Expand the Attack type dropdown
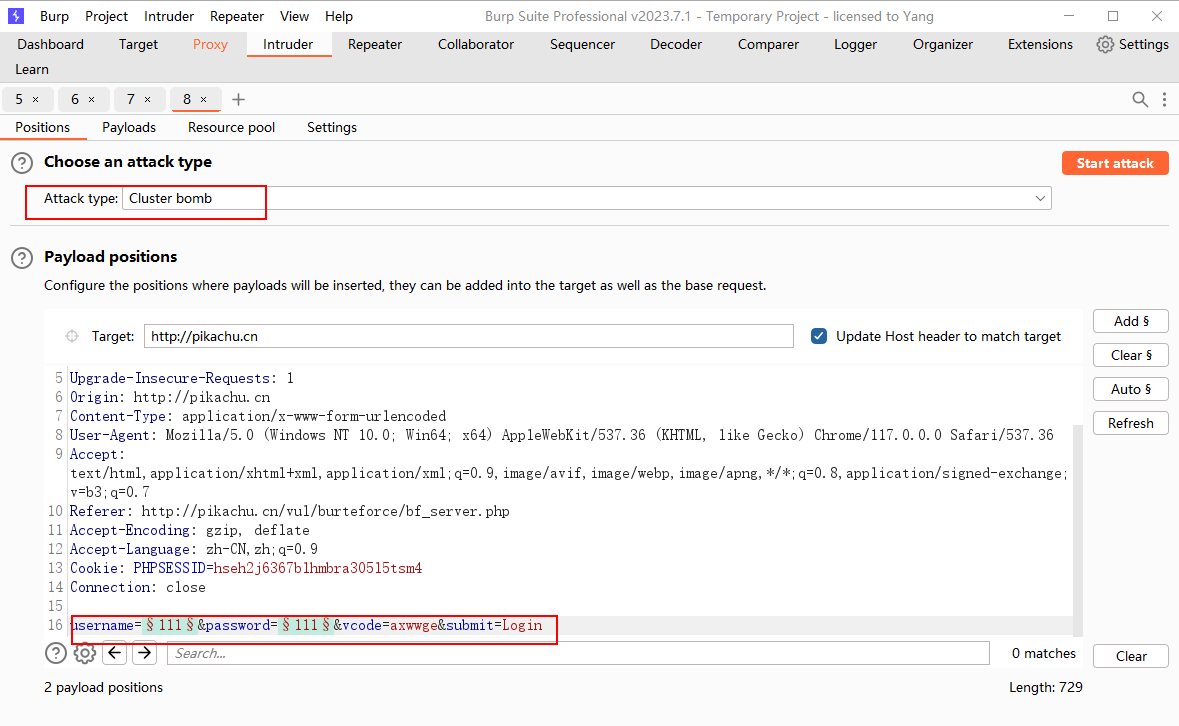 1040,198
